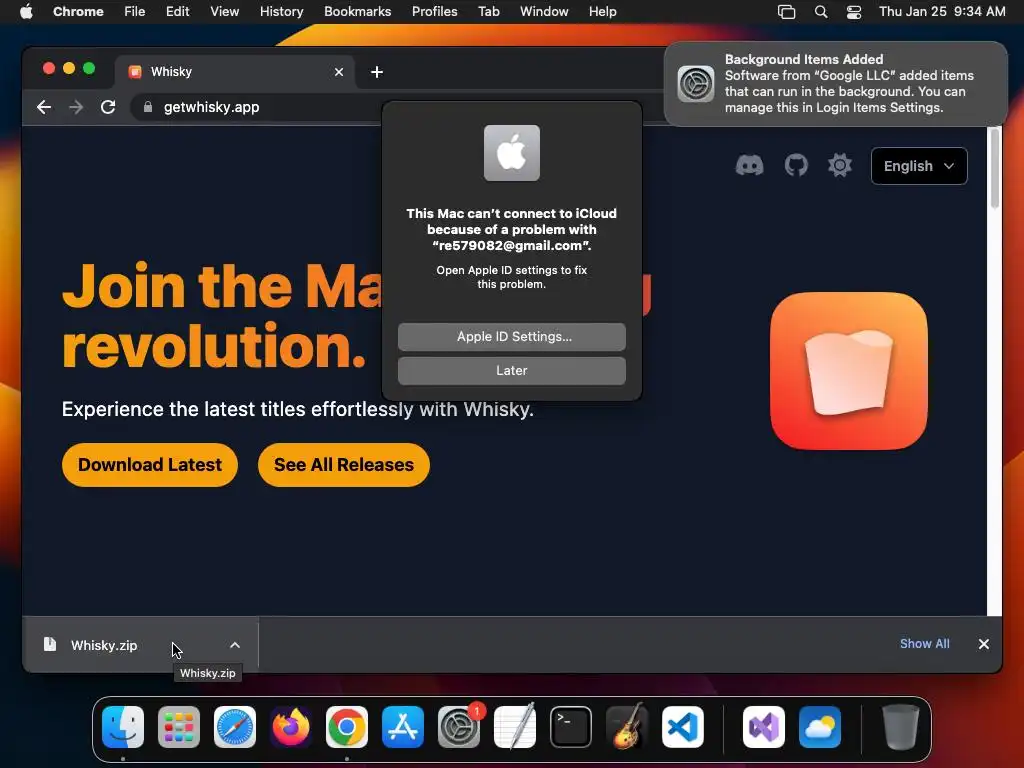Open the Help menu
Image resolution: width=1024 pixels, height=768 pixels.
point(602,12)
